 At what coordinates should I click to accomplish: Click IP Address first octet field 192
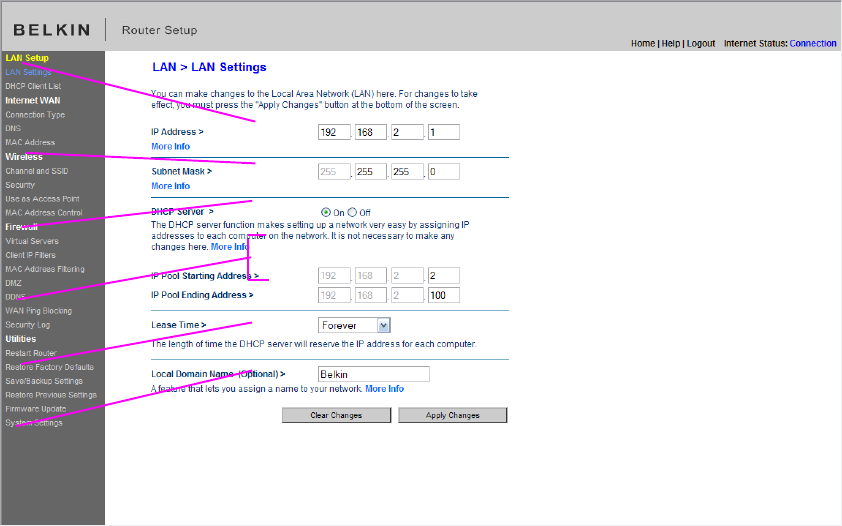[334, 132]
